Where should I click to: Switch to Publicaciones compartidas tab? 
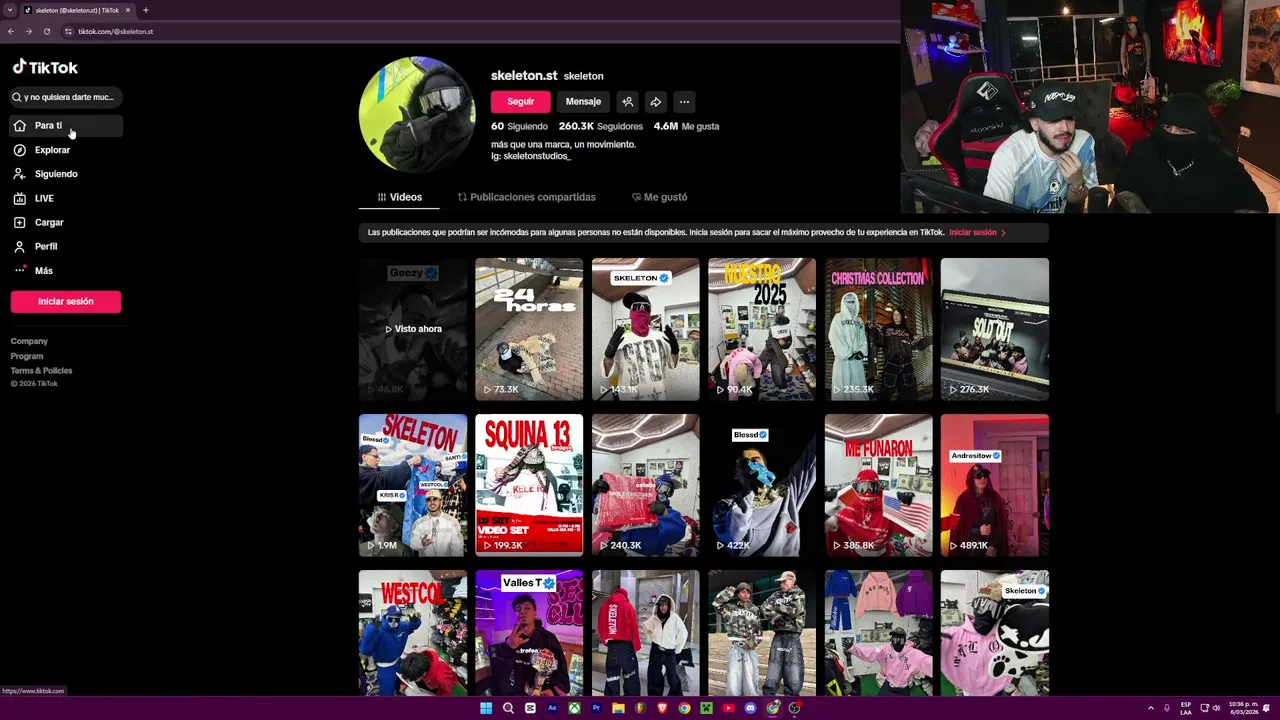click(x=526, y=197)
